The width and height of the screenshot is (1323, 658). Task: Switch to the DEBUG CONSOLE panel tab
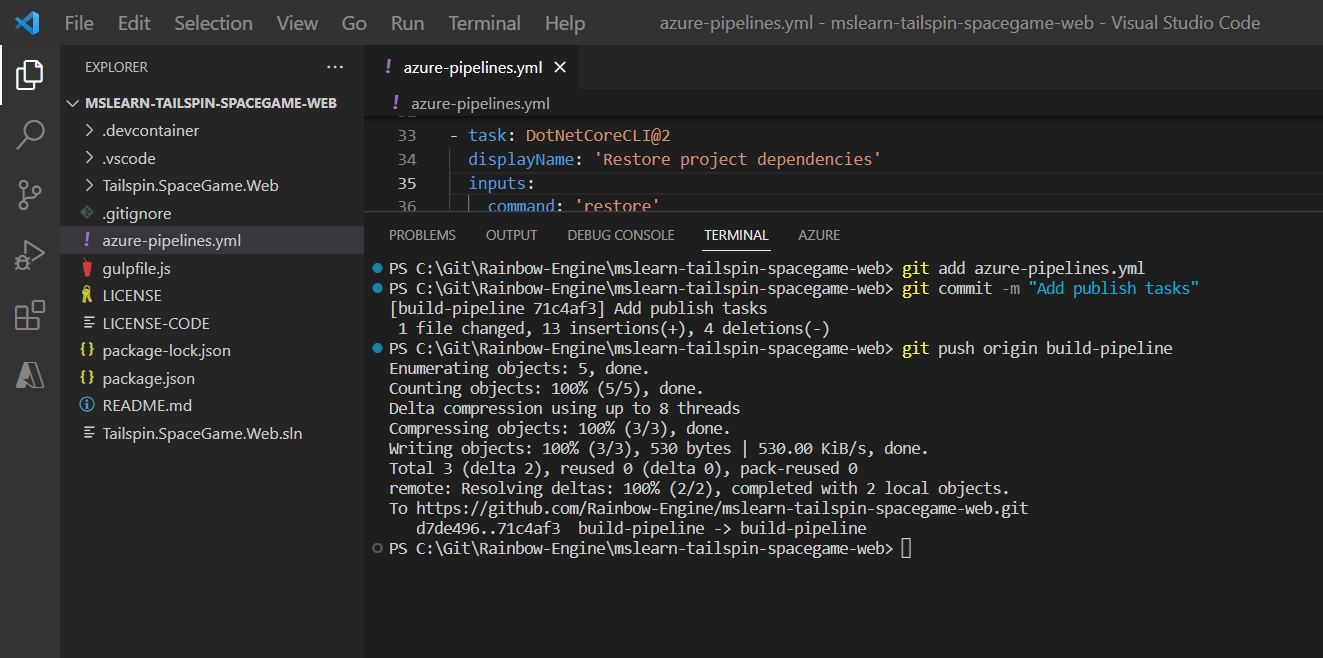621,235
